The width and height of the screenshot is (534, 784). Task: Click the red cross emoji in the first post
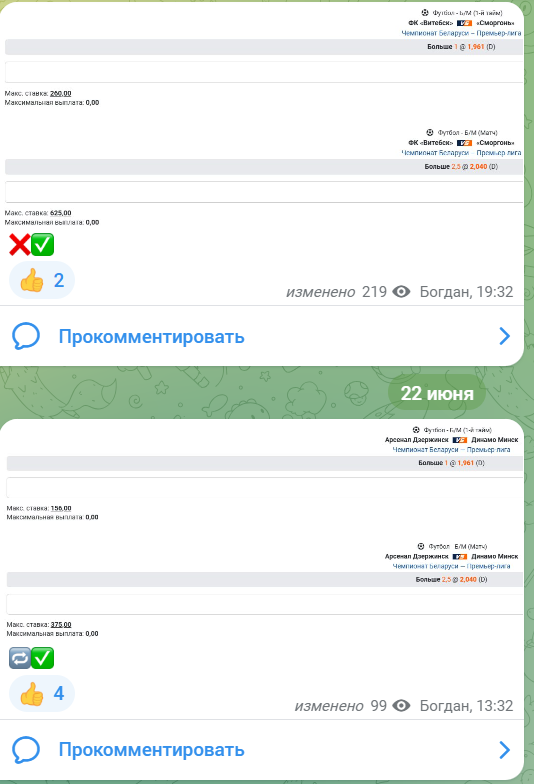tap(20, 245)
